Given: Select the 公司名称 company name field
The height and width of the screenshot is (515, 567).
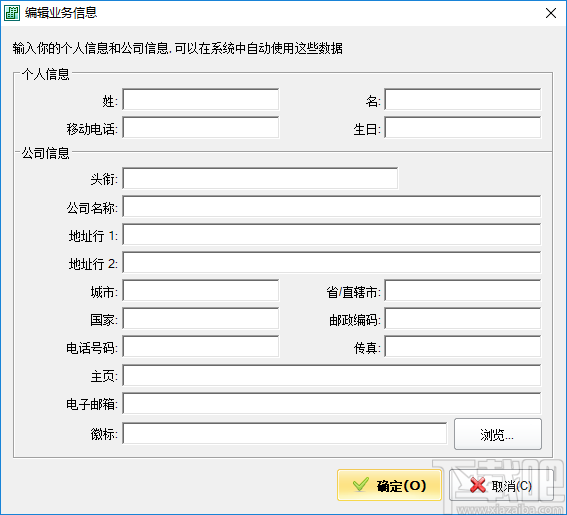Looking at the screenshot, I should tap(332, 206).
